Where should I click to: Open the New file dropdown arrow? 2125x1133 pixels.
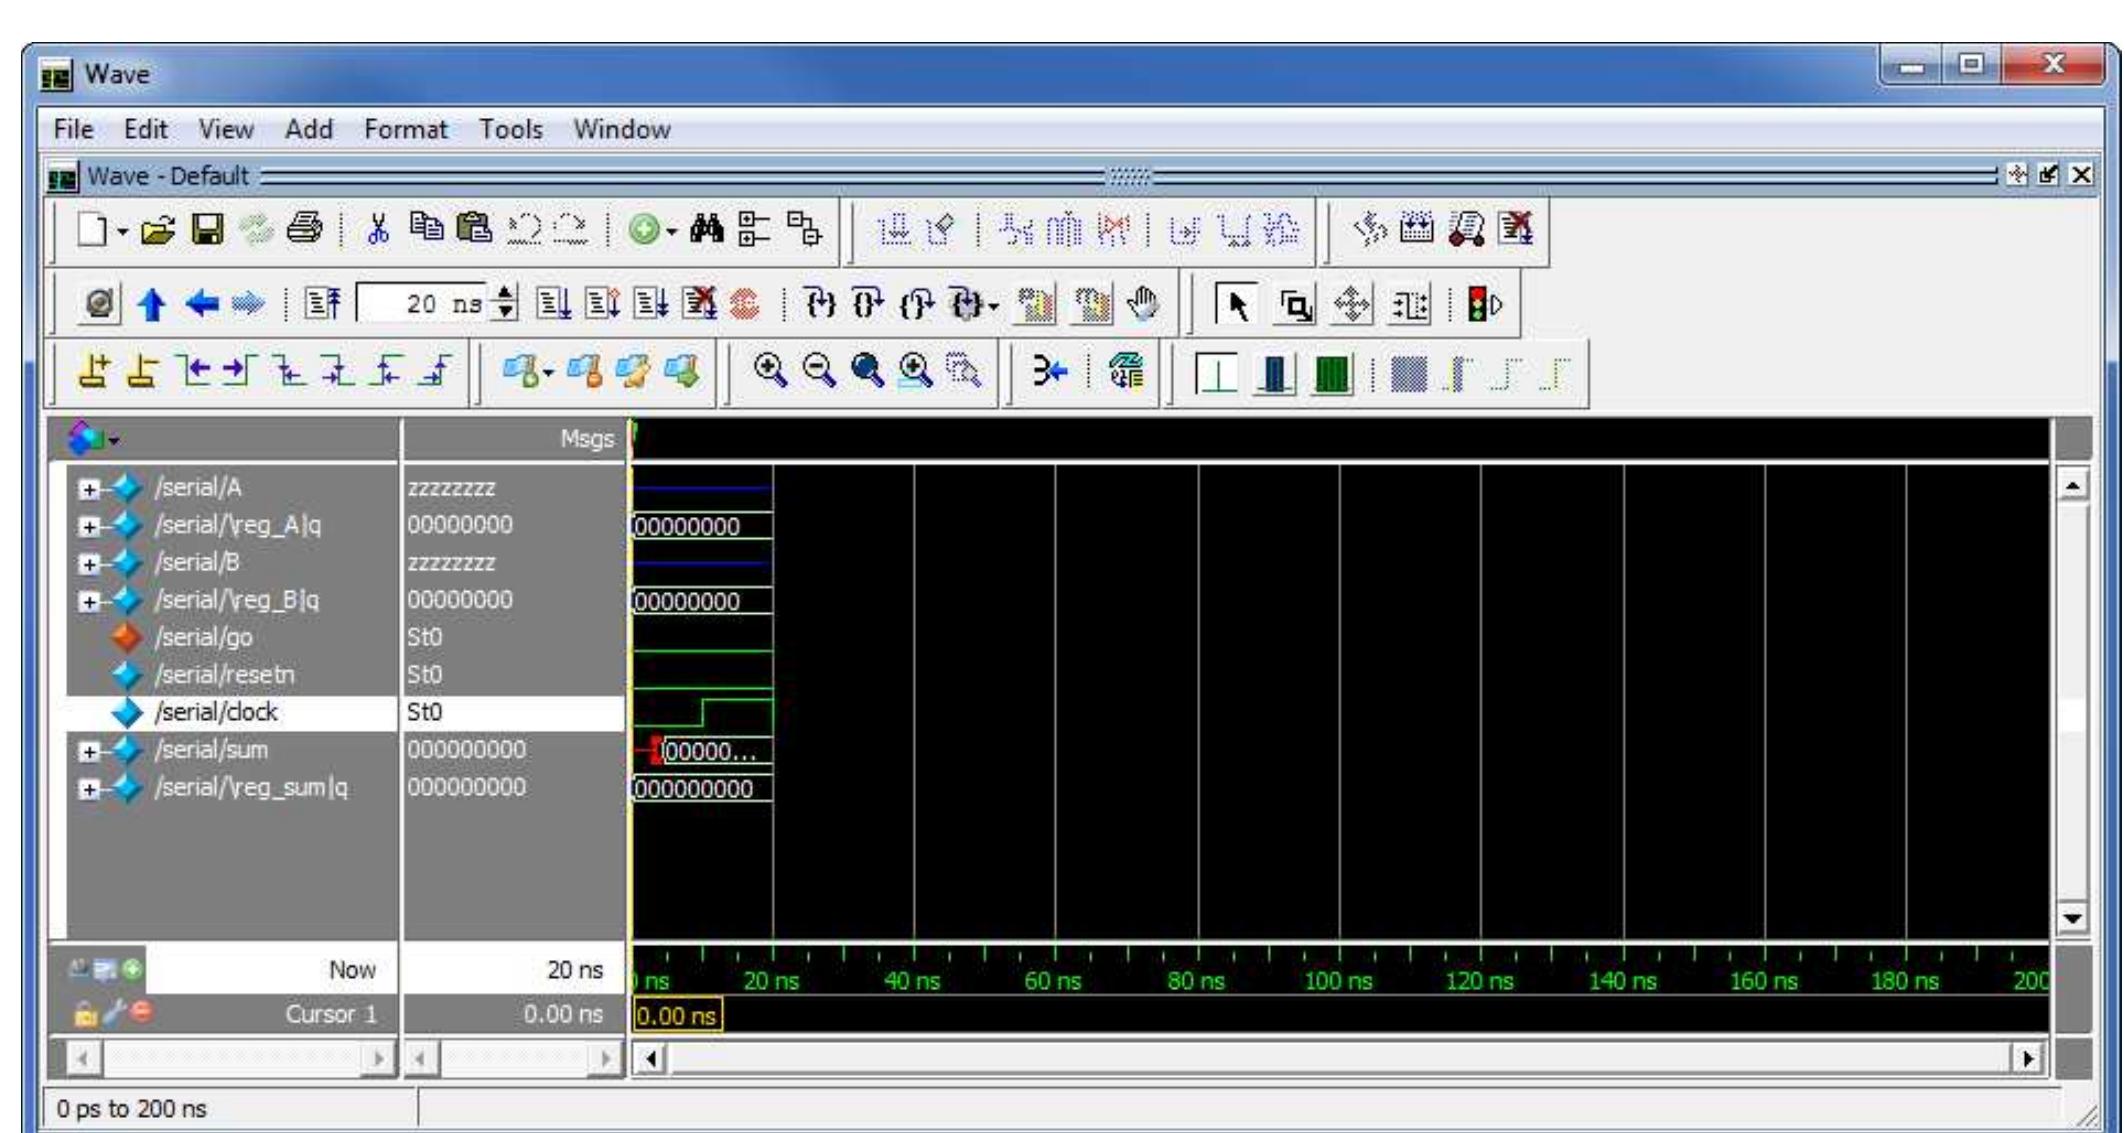pyautogui.click(x=122, y=232)
